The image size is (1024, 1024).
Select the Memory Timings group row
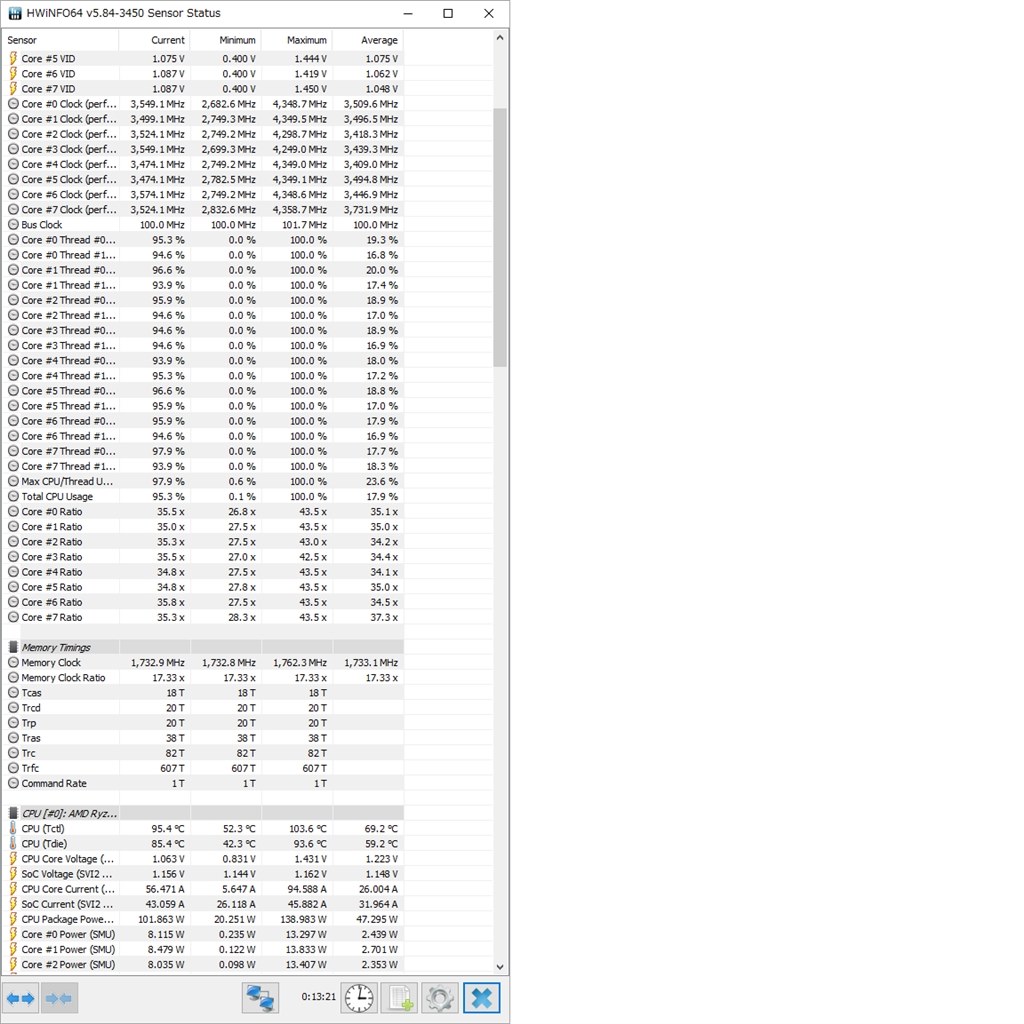(202, 647)
